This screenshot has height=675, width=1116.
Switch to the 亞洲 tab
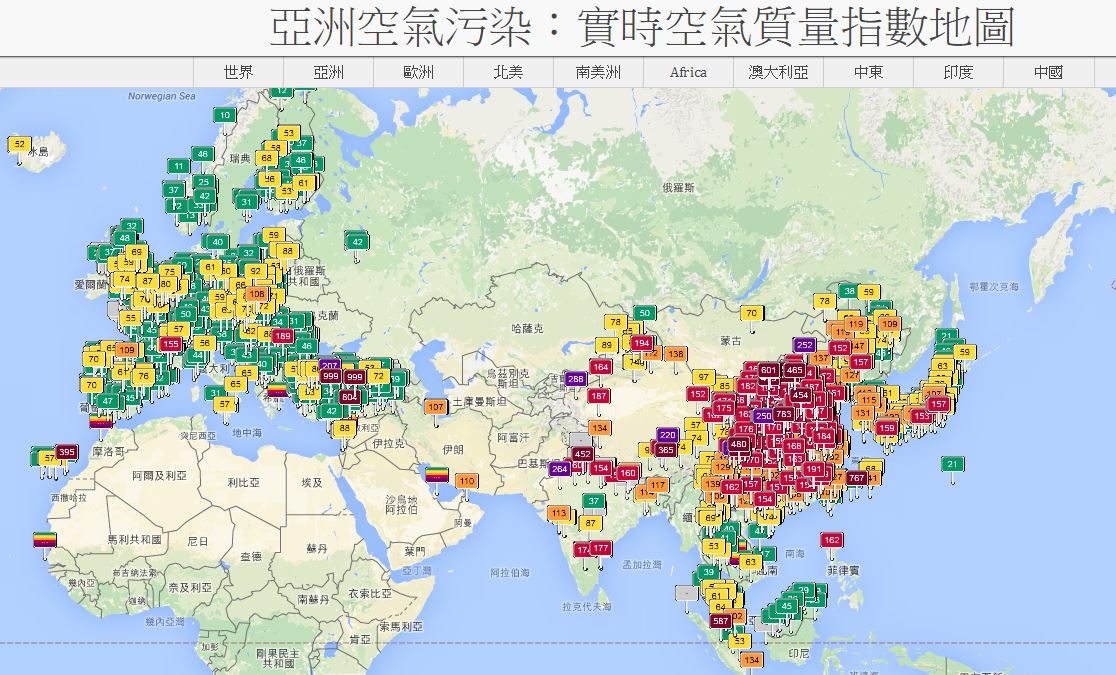pos(329,72)
